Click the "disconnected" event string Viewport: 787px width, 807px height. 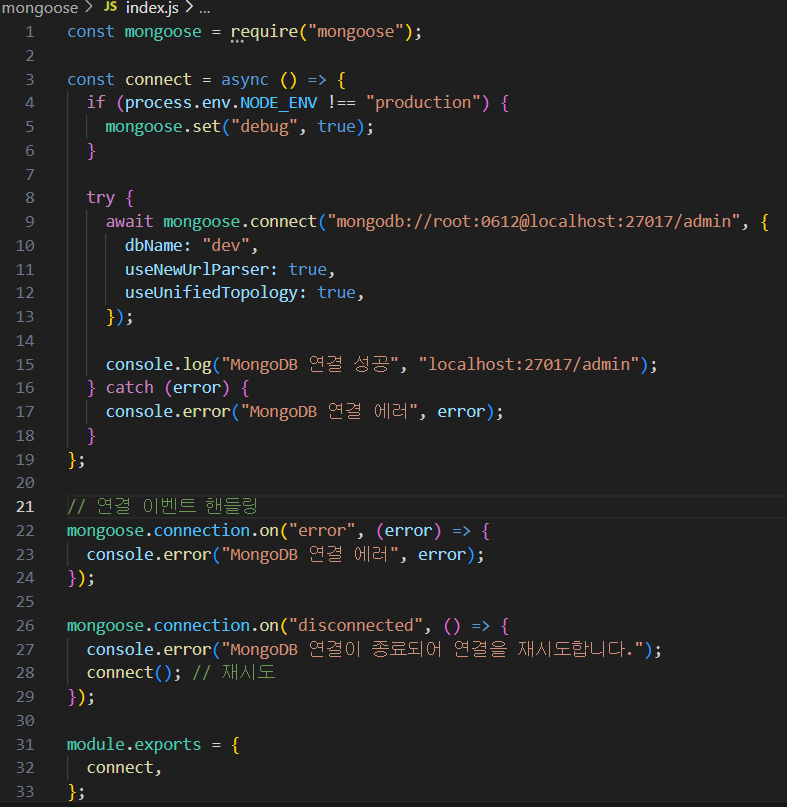(355, 625)
